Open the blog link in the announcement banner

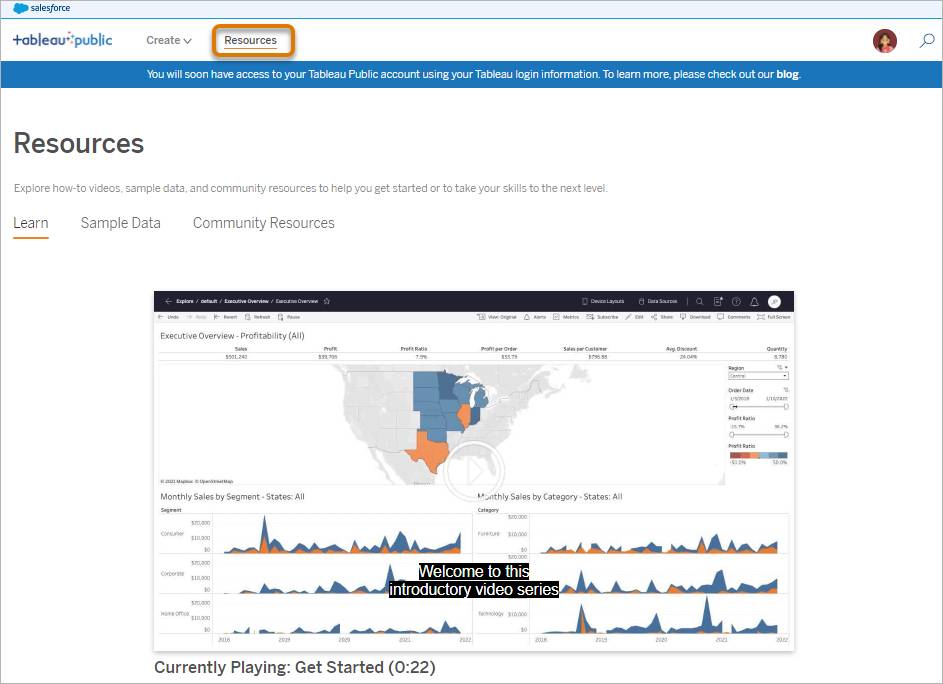pos(788,74)
